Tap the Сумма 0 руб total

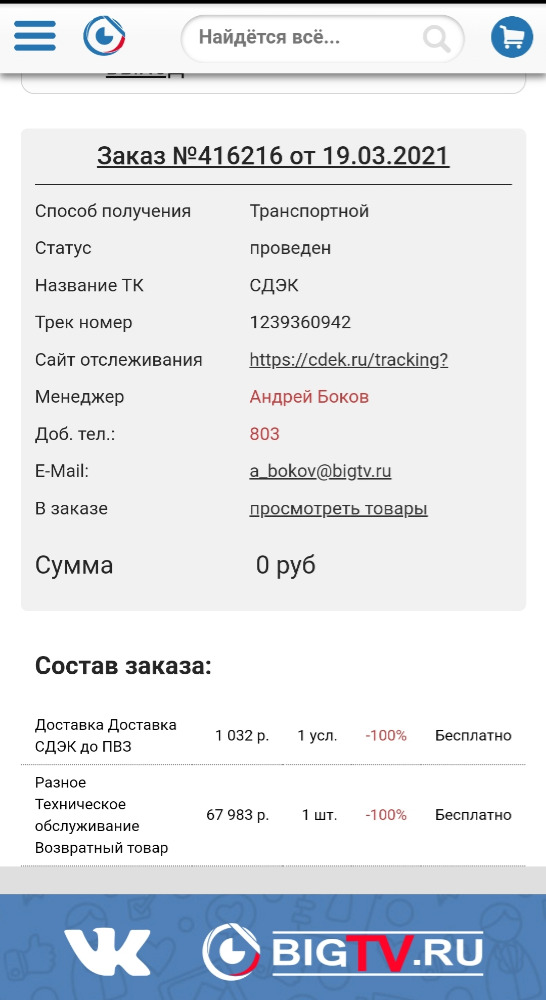[175, 565]
